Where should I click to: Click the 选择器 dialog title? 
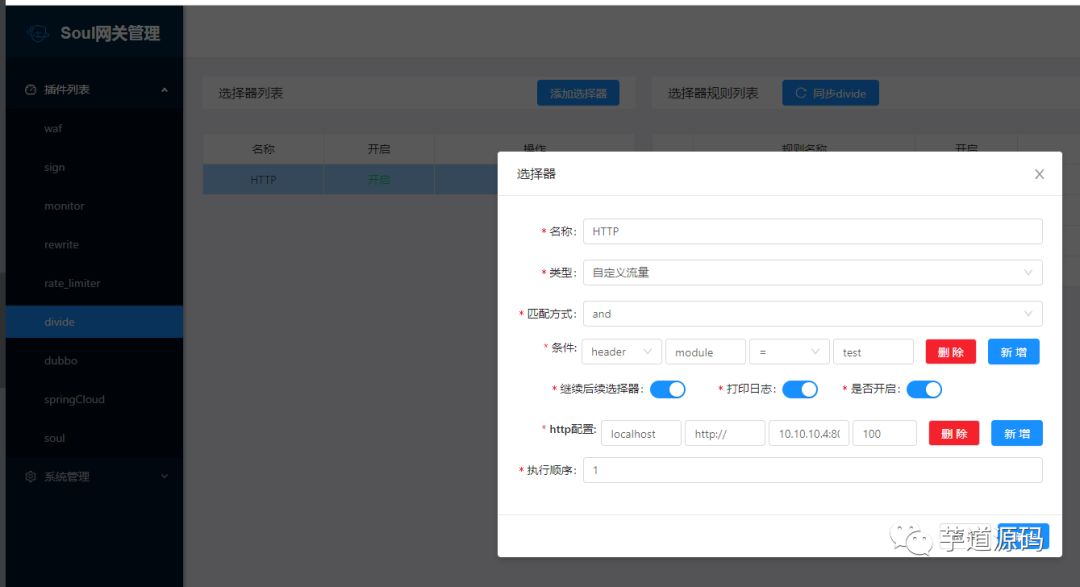pos(536,174)
